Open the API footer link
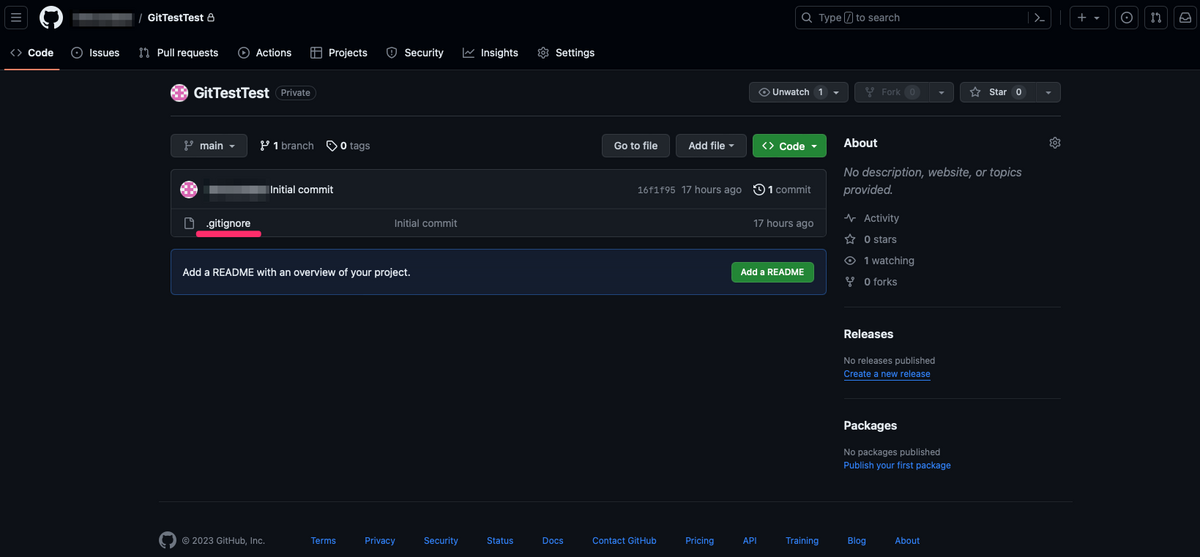Screen dimensions: 1200x557 click(x=750, y=541)
